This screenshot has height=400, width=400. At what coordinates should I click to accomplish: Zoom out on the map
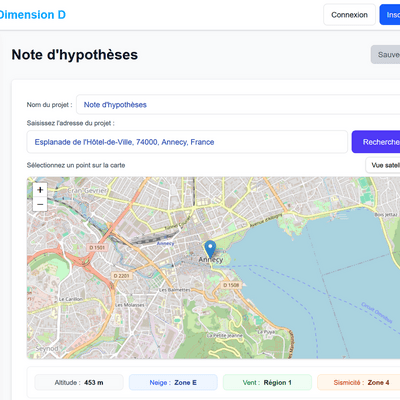(40, 204)
